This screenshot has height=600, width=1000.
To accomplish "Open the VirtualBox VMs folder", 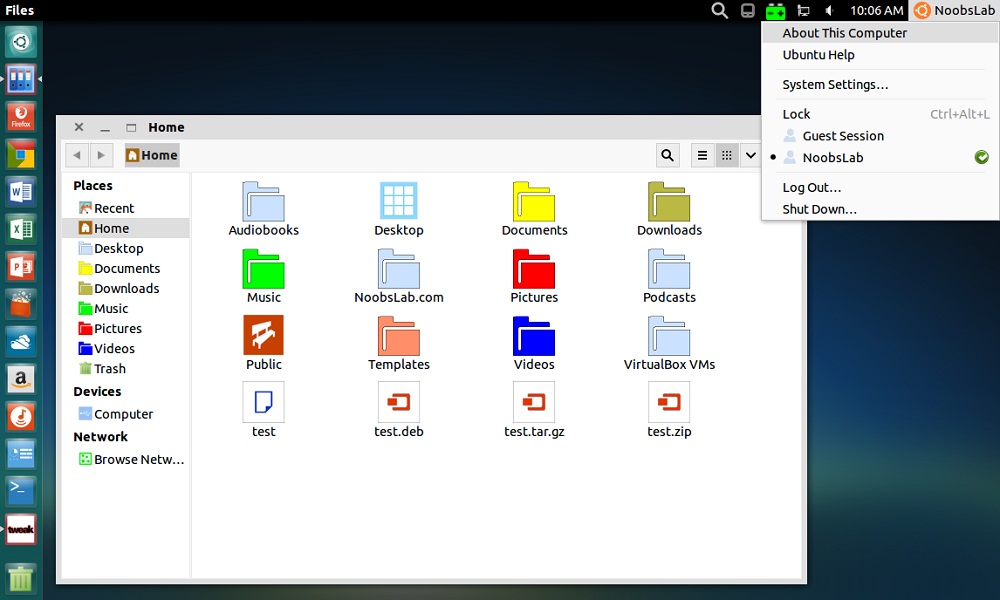I will click(x=669, y=336).
